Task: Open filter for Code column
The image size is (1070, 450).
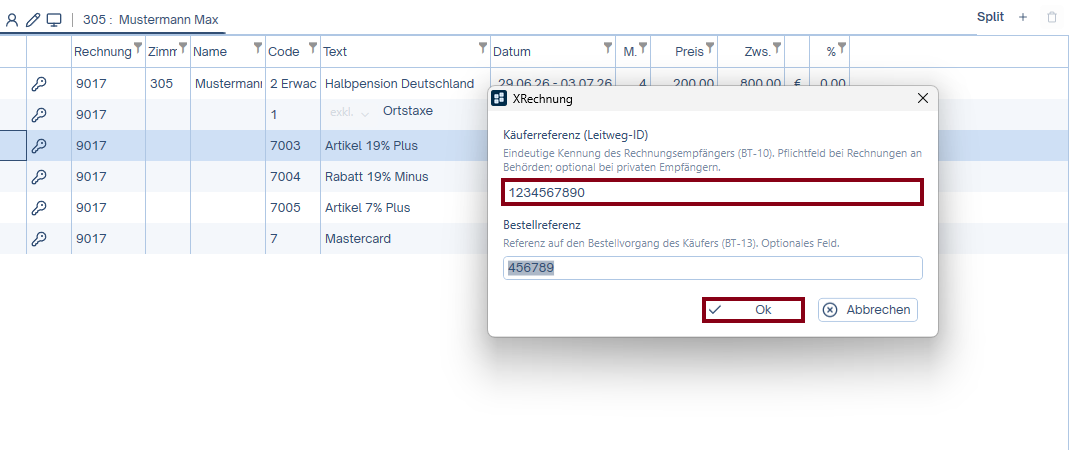Action: pyautogui.click(x=313, y=47)
